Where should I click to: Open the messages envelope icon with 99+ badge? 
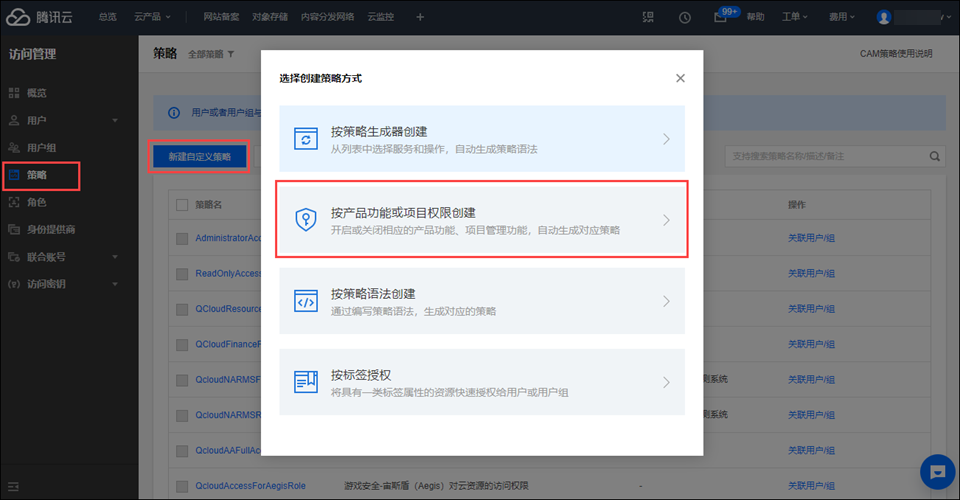(x=720, y=17)
